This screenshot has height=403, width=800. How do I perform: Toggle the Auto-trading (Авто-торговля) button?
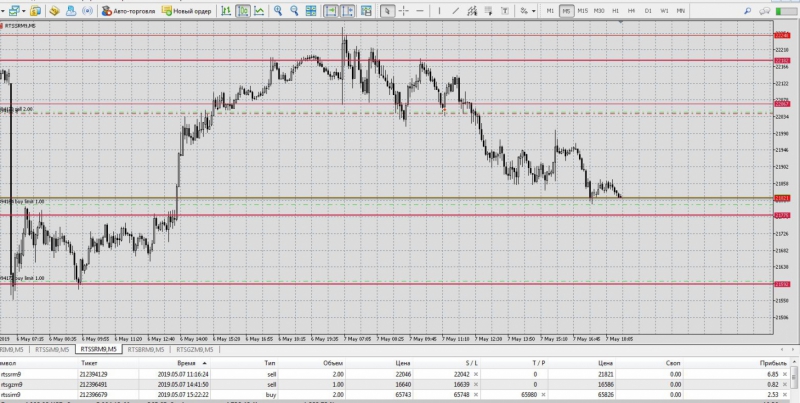tap(128, 11)
